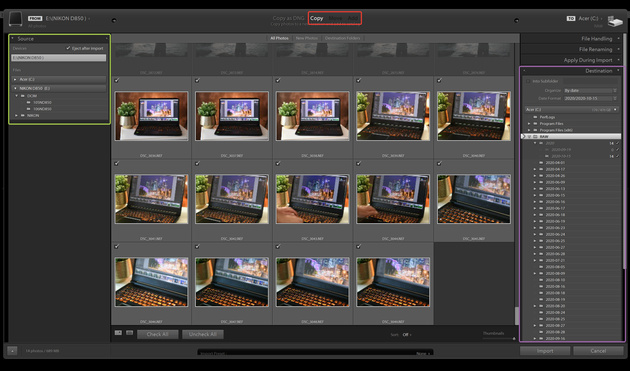Open the Sort Off dropdown
The image size is (630, 371).
click(407, 334)
